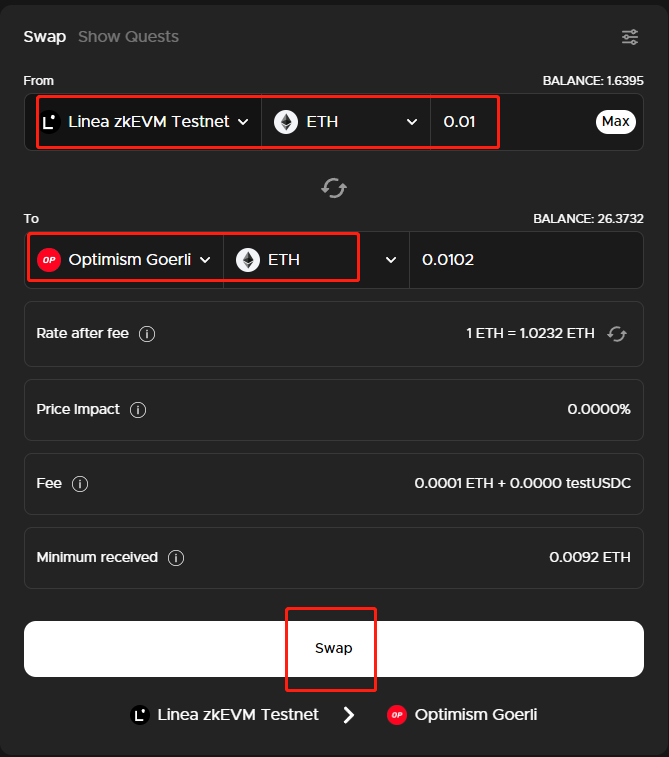Screen dimensions: 669x757
Task: Open the To ETH token dropdown chevron
Action: click(390, 260)
